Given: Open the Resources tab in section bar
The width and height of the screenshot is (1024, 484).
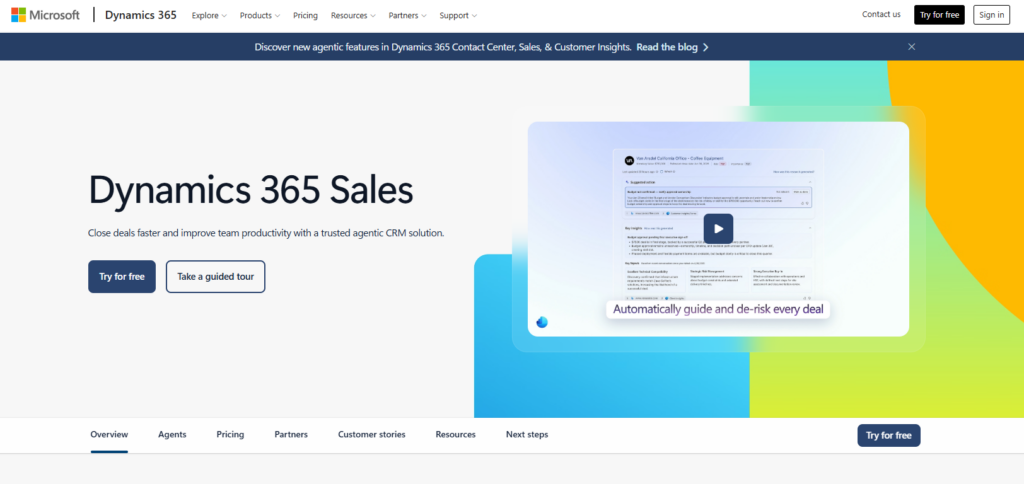Looking at the screenshot, I should coord(456,434).
